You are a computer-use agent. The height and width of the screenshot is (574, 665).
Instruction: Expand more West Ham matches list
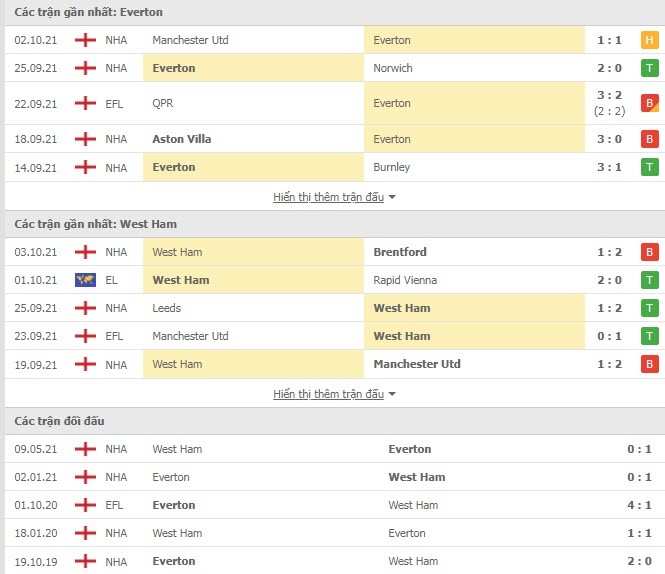click(328, 394)
